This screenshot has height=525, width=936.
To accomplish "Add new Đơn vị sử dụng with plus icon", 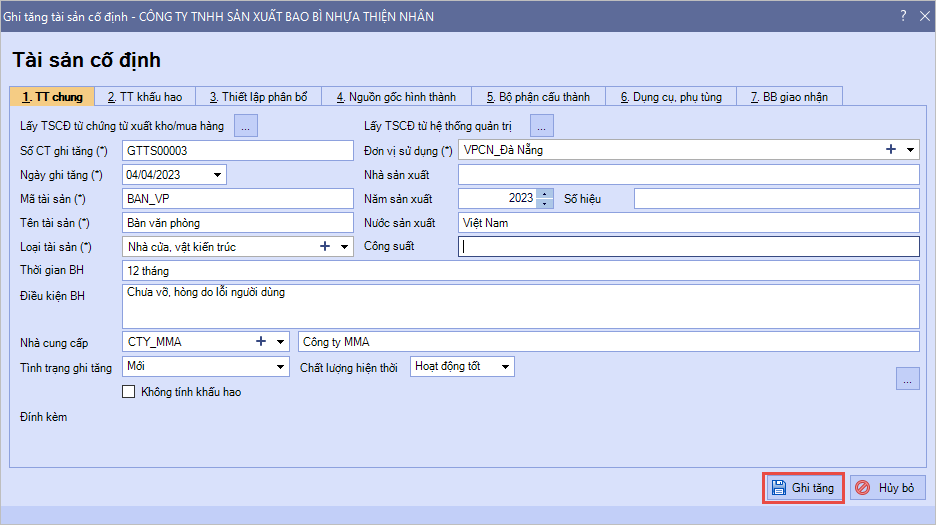I will pyautogui.click(x=890, y=150).
